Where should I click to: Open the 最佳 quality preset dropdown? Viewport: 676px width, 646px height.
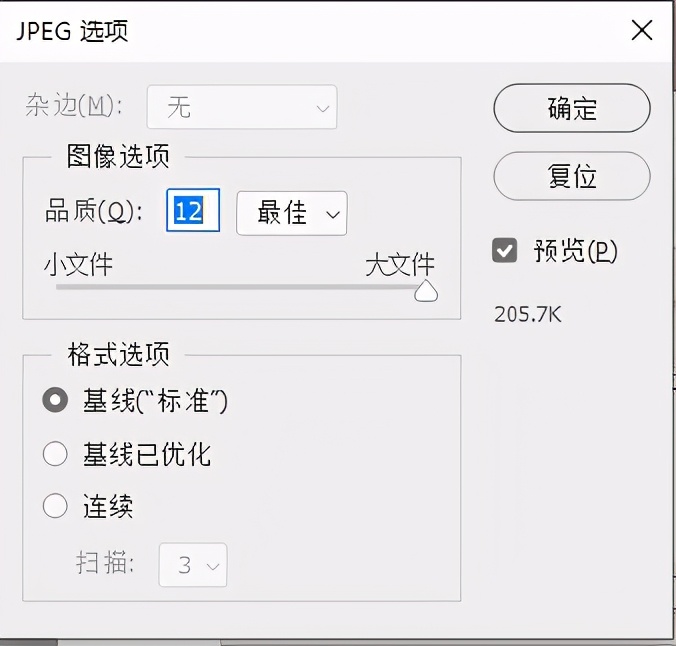click(x=291, y=213)
